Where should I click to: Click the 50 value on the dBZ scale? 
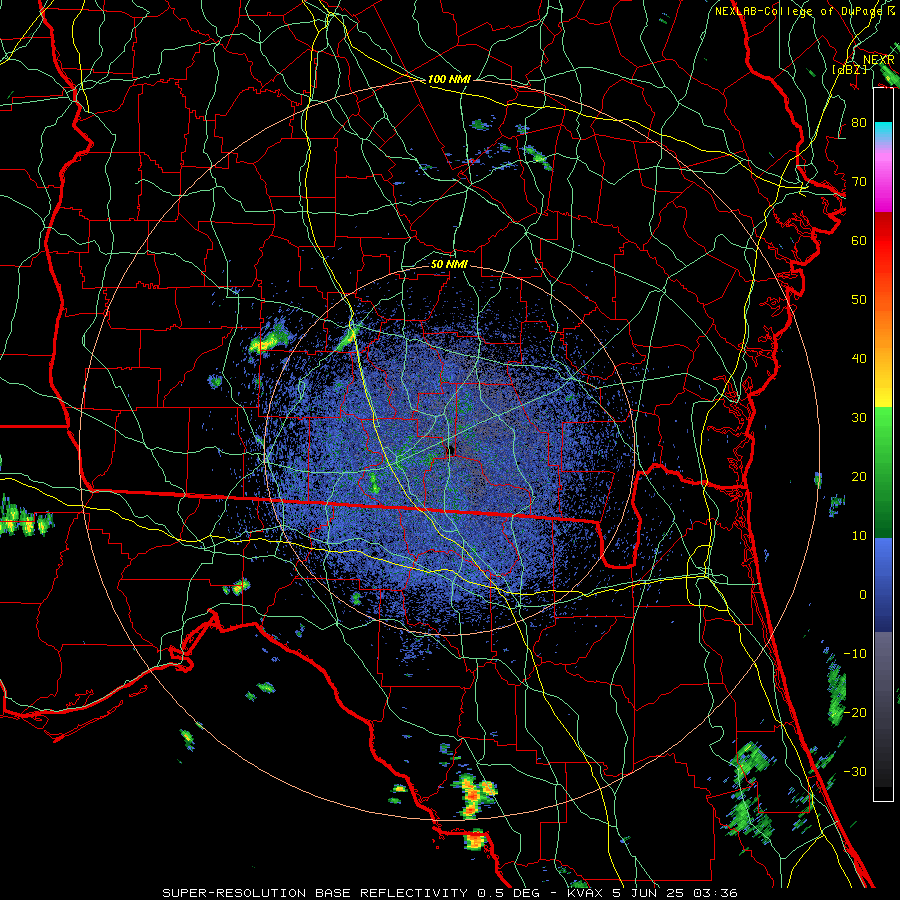(859, 300)
